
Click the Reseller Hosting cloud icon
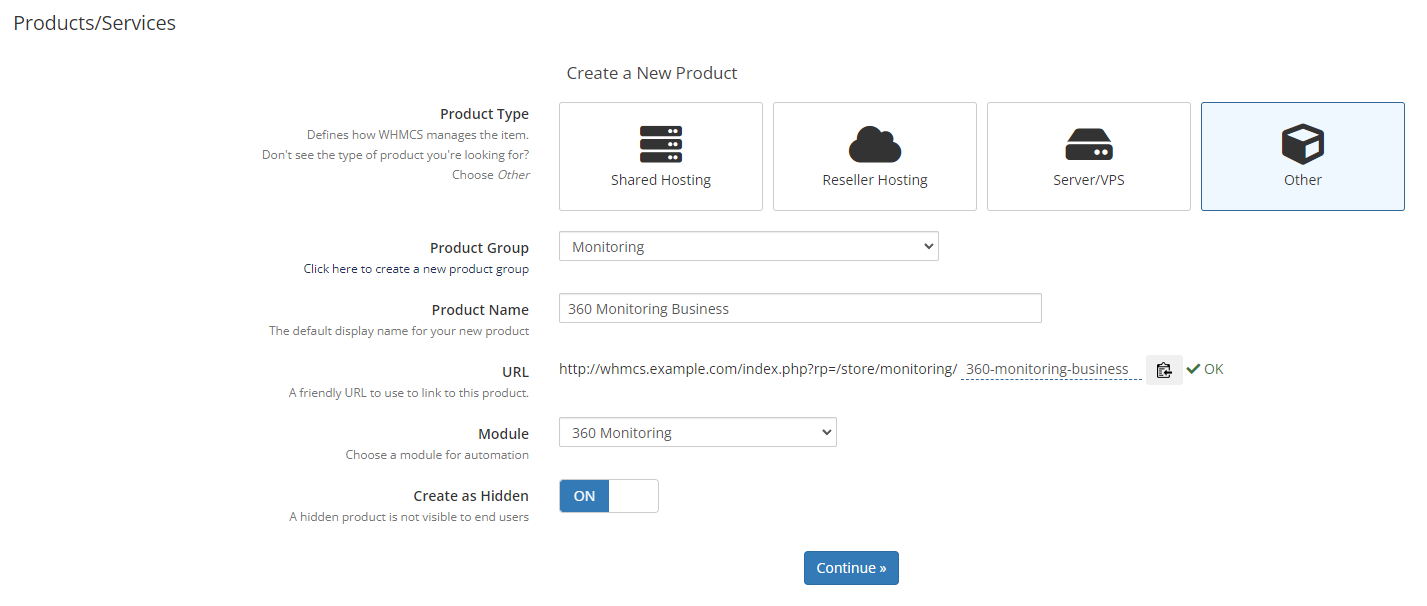(875, 144)
